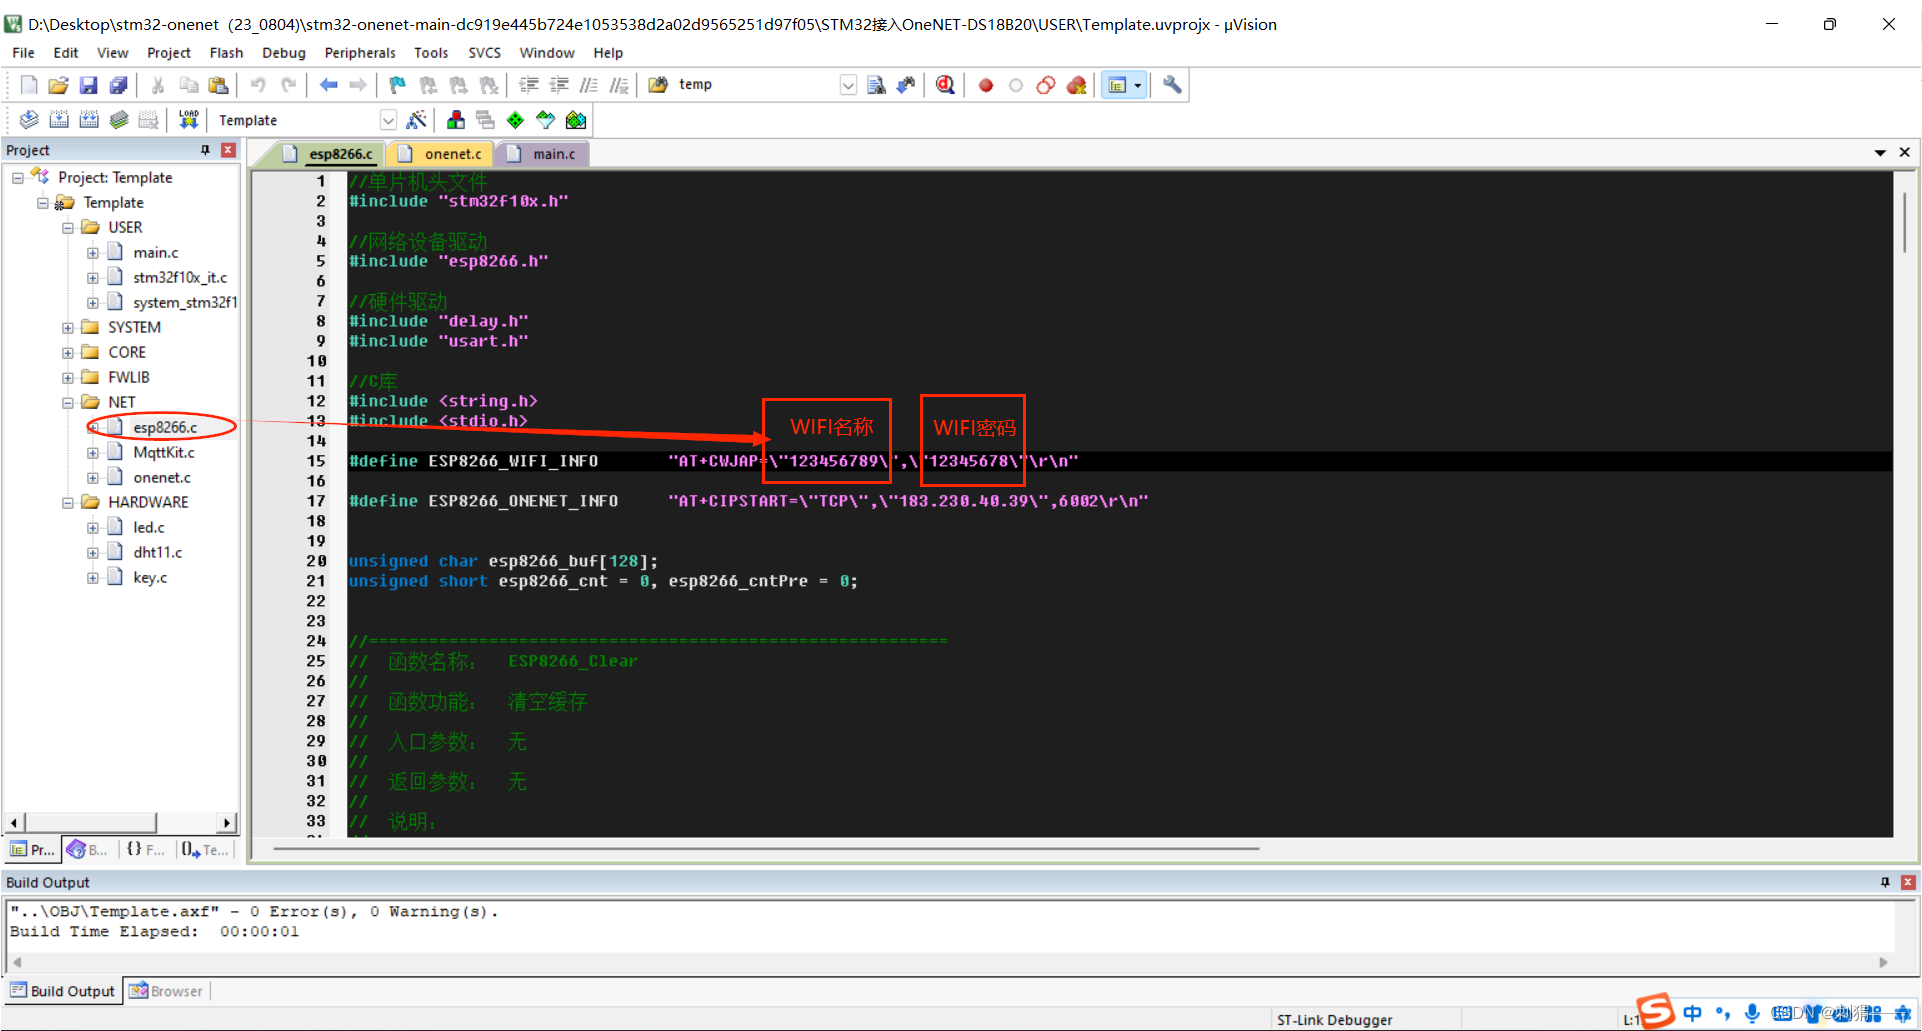Build the target with the Build icon
Image resolution: width=1922 pixels, height=1031 pixels.
click(x=59, y=120)
